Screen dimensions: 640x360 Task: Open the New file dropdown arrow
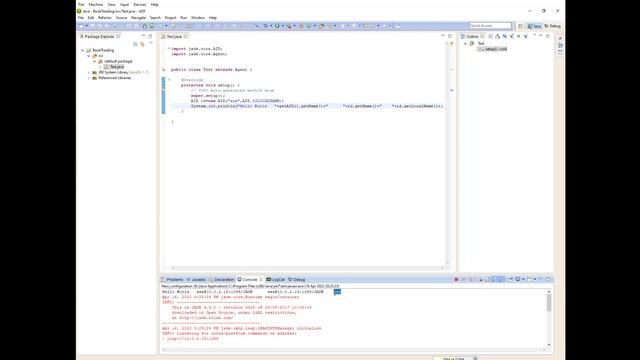click(x=87, y=26)
